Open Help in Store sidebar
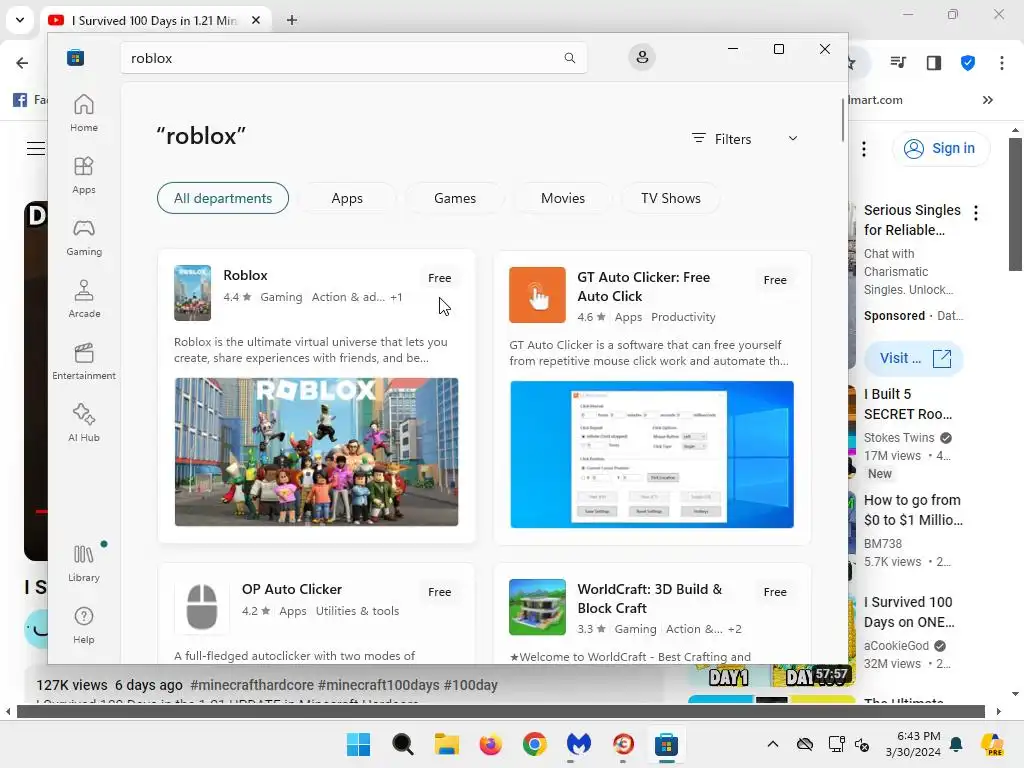Viewport: 1024px width, 768px height. [x=84, y=625]
